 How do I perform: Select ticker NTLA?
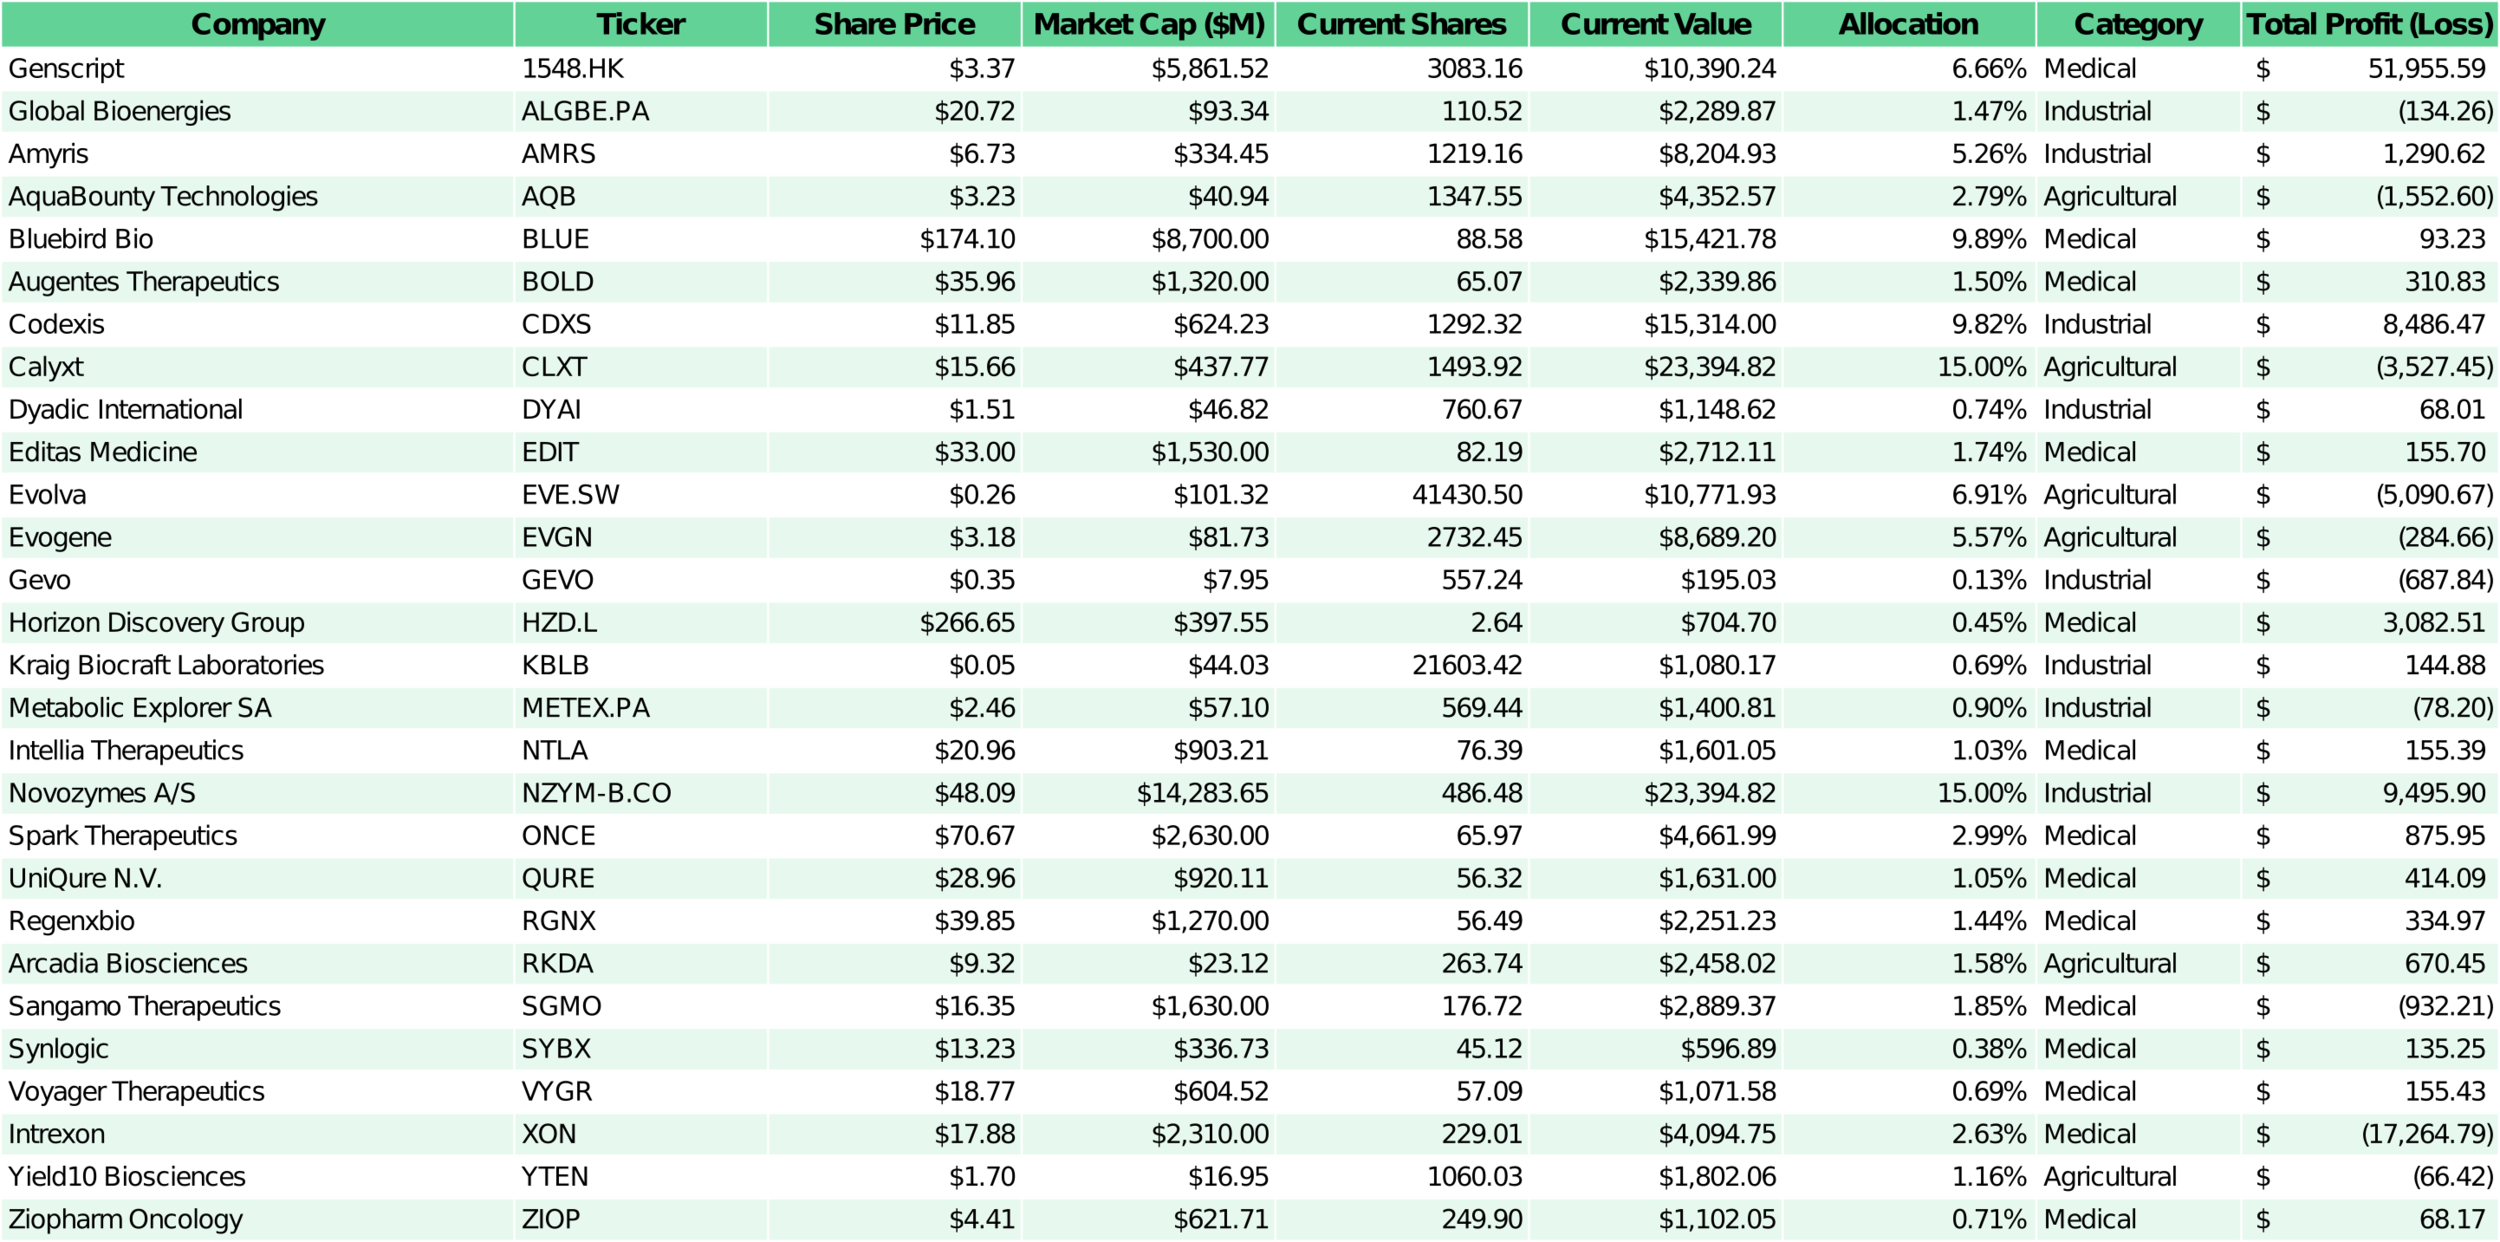point(641,751)
